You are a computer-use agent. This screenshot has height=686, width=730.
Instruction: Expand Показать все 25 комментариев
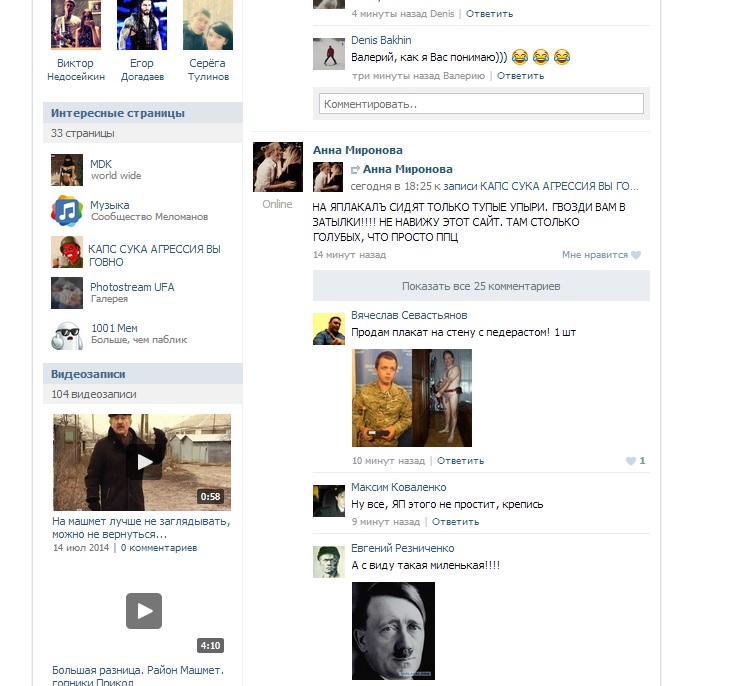pyautogui.click(x=481, y=286)
